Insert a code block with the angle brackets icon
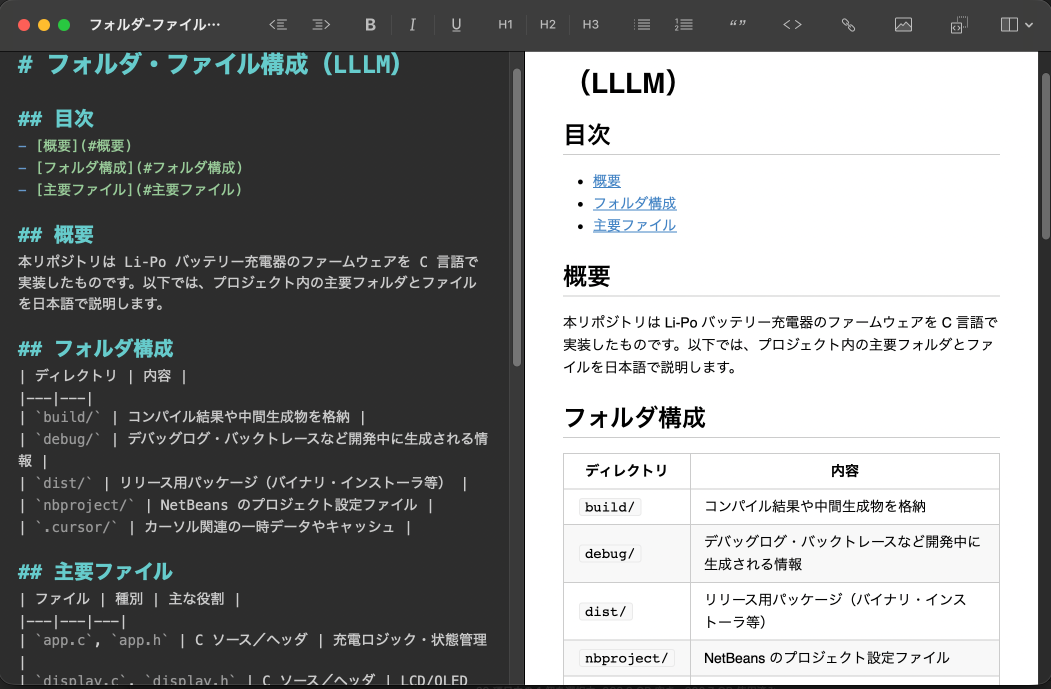Image resolution: width=1051 pixels, height=689 pixels. pyautogui.click(x=792, y=25)
